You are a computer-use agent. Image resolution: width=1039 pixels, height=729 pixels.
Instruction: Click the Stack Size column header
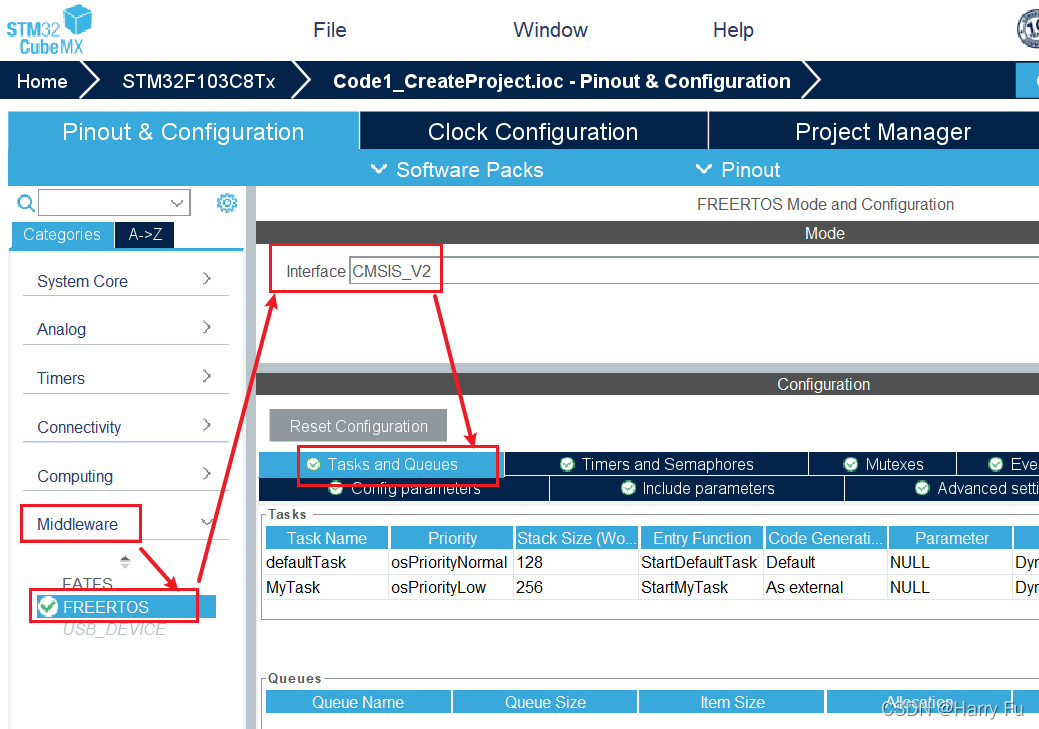click(576, 538)
